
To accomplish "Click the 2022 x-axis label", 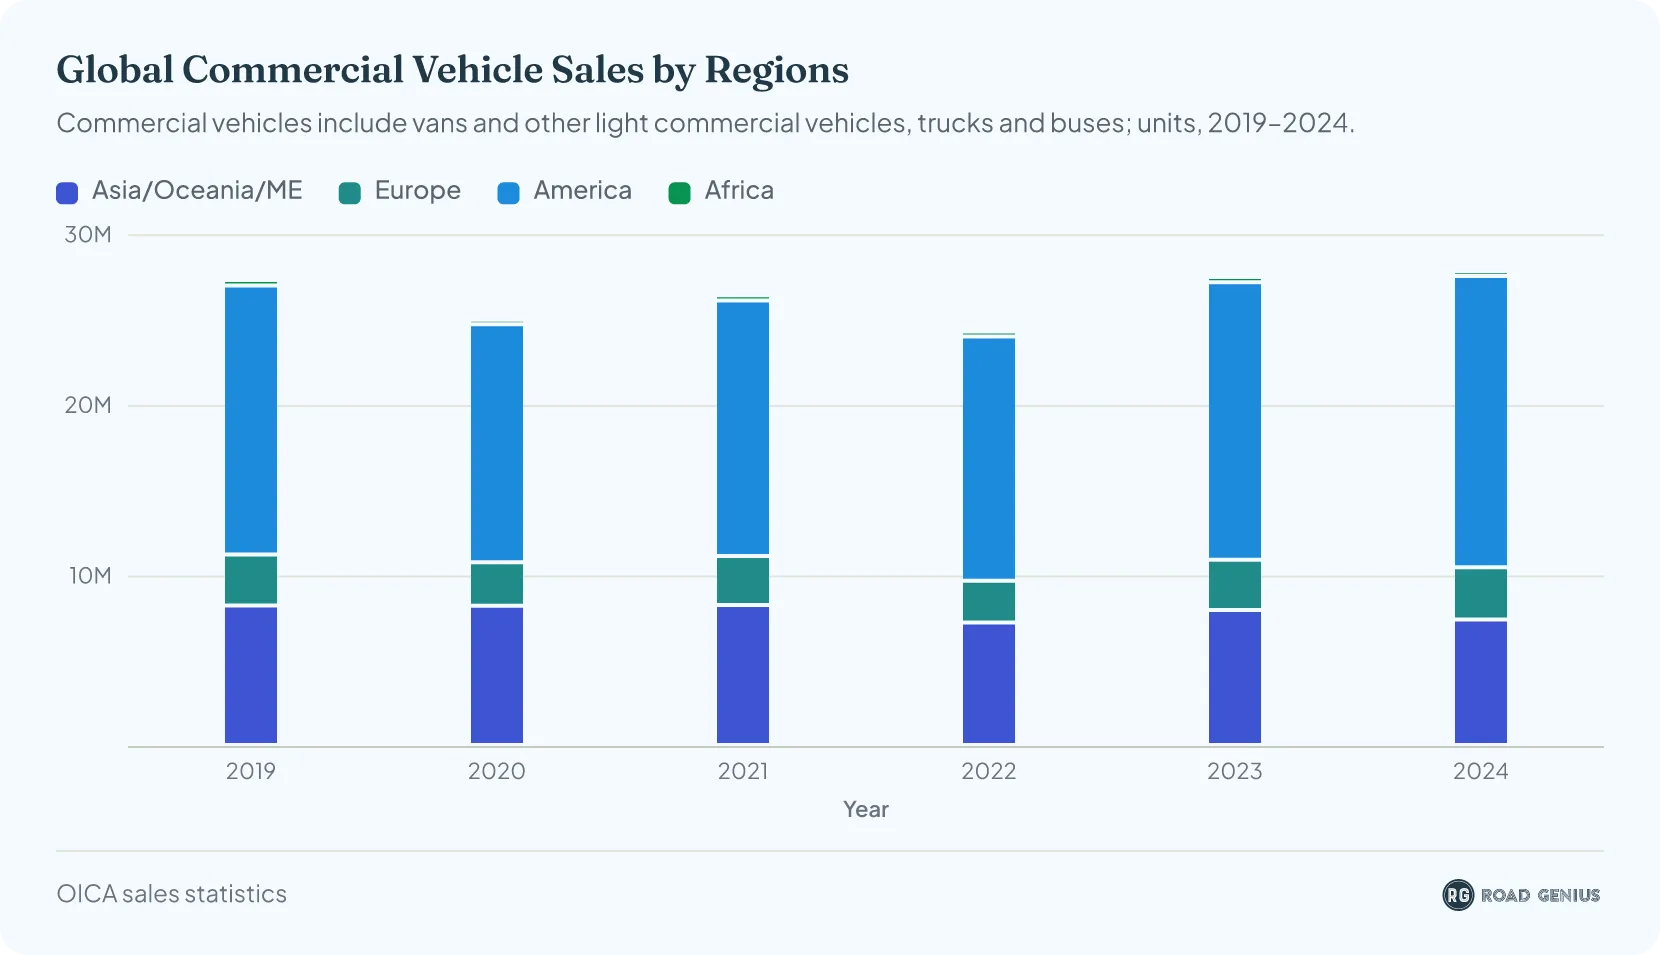I will tap(989, 771).
